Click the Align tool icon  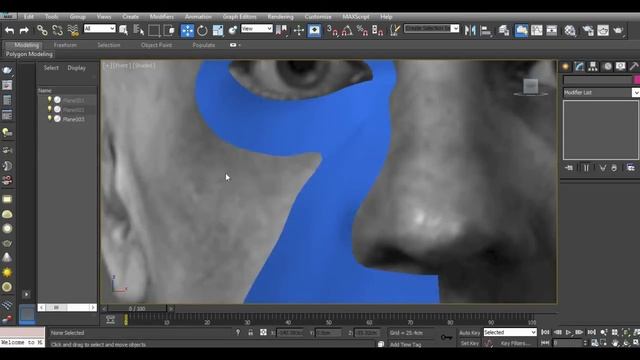click(x=486, y=31)
